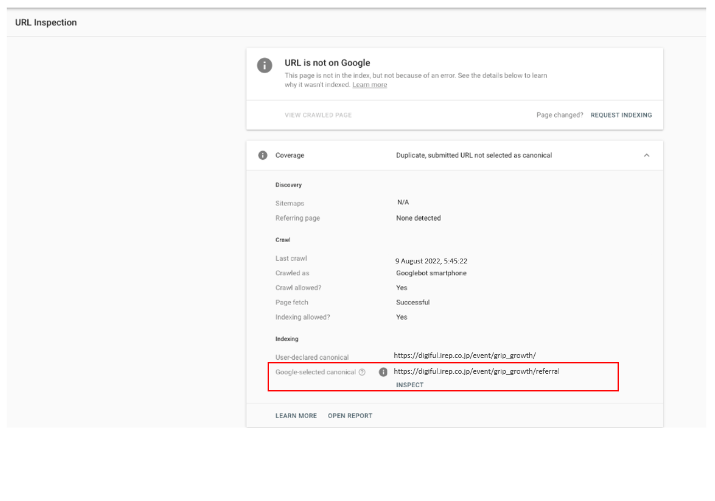
Task: Click the info icon beside URL is not on Google
Action: (264, 65)
